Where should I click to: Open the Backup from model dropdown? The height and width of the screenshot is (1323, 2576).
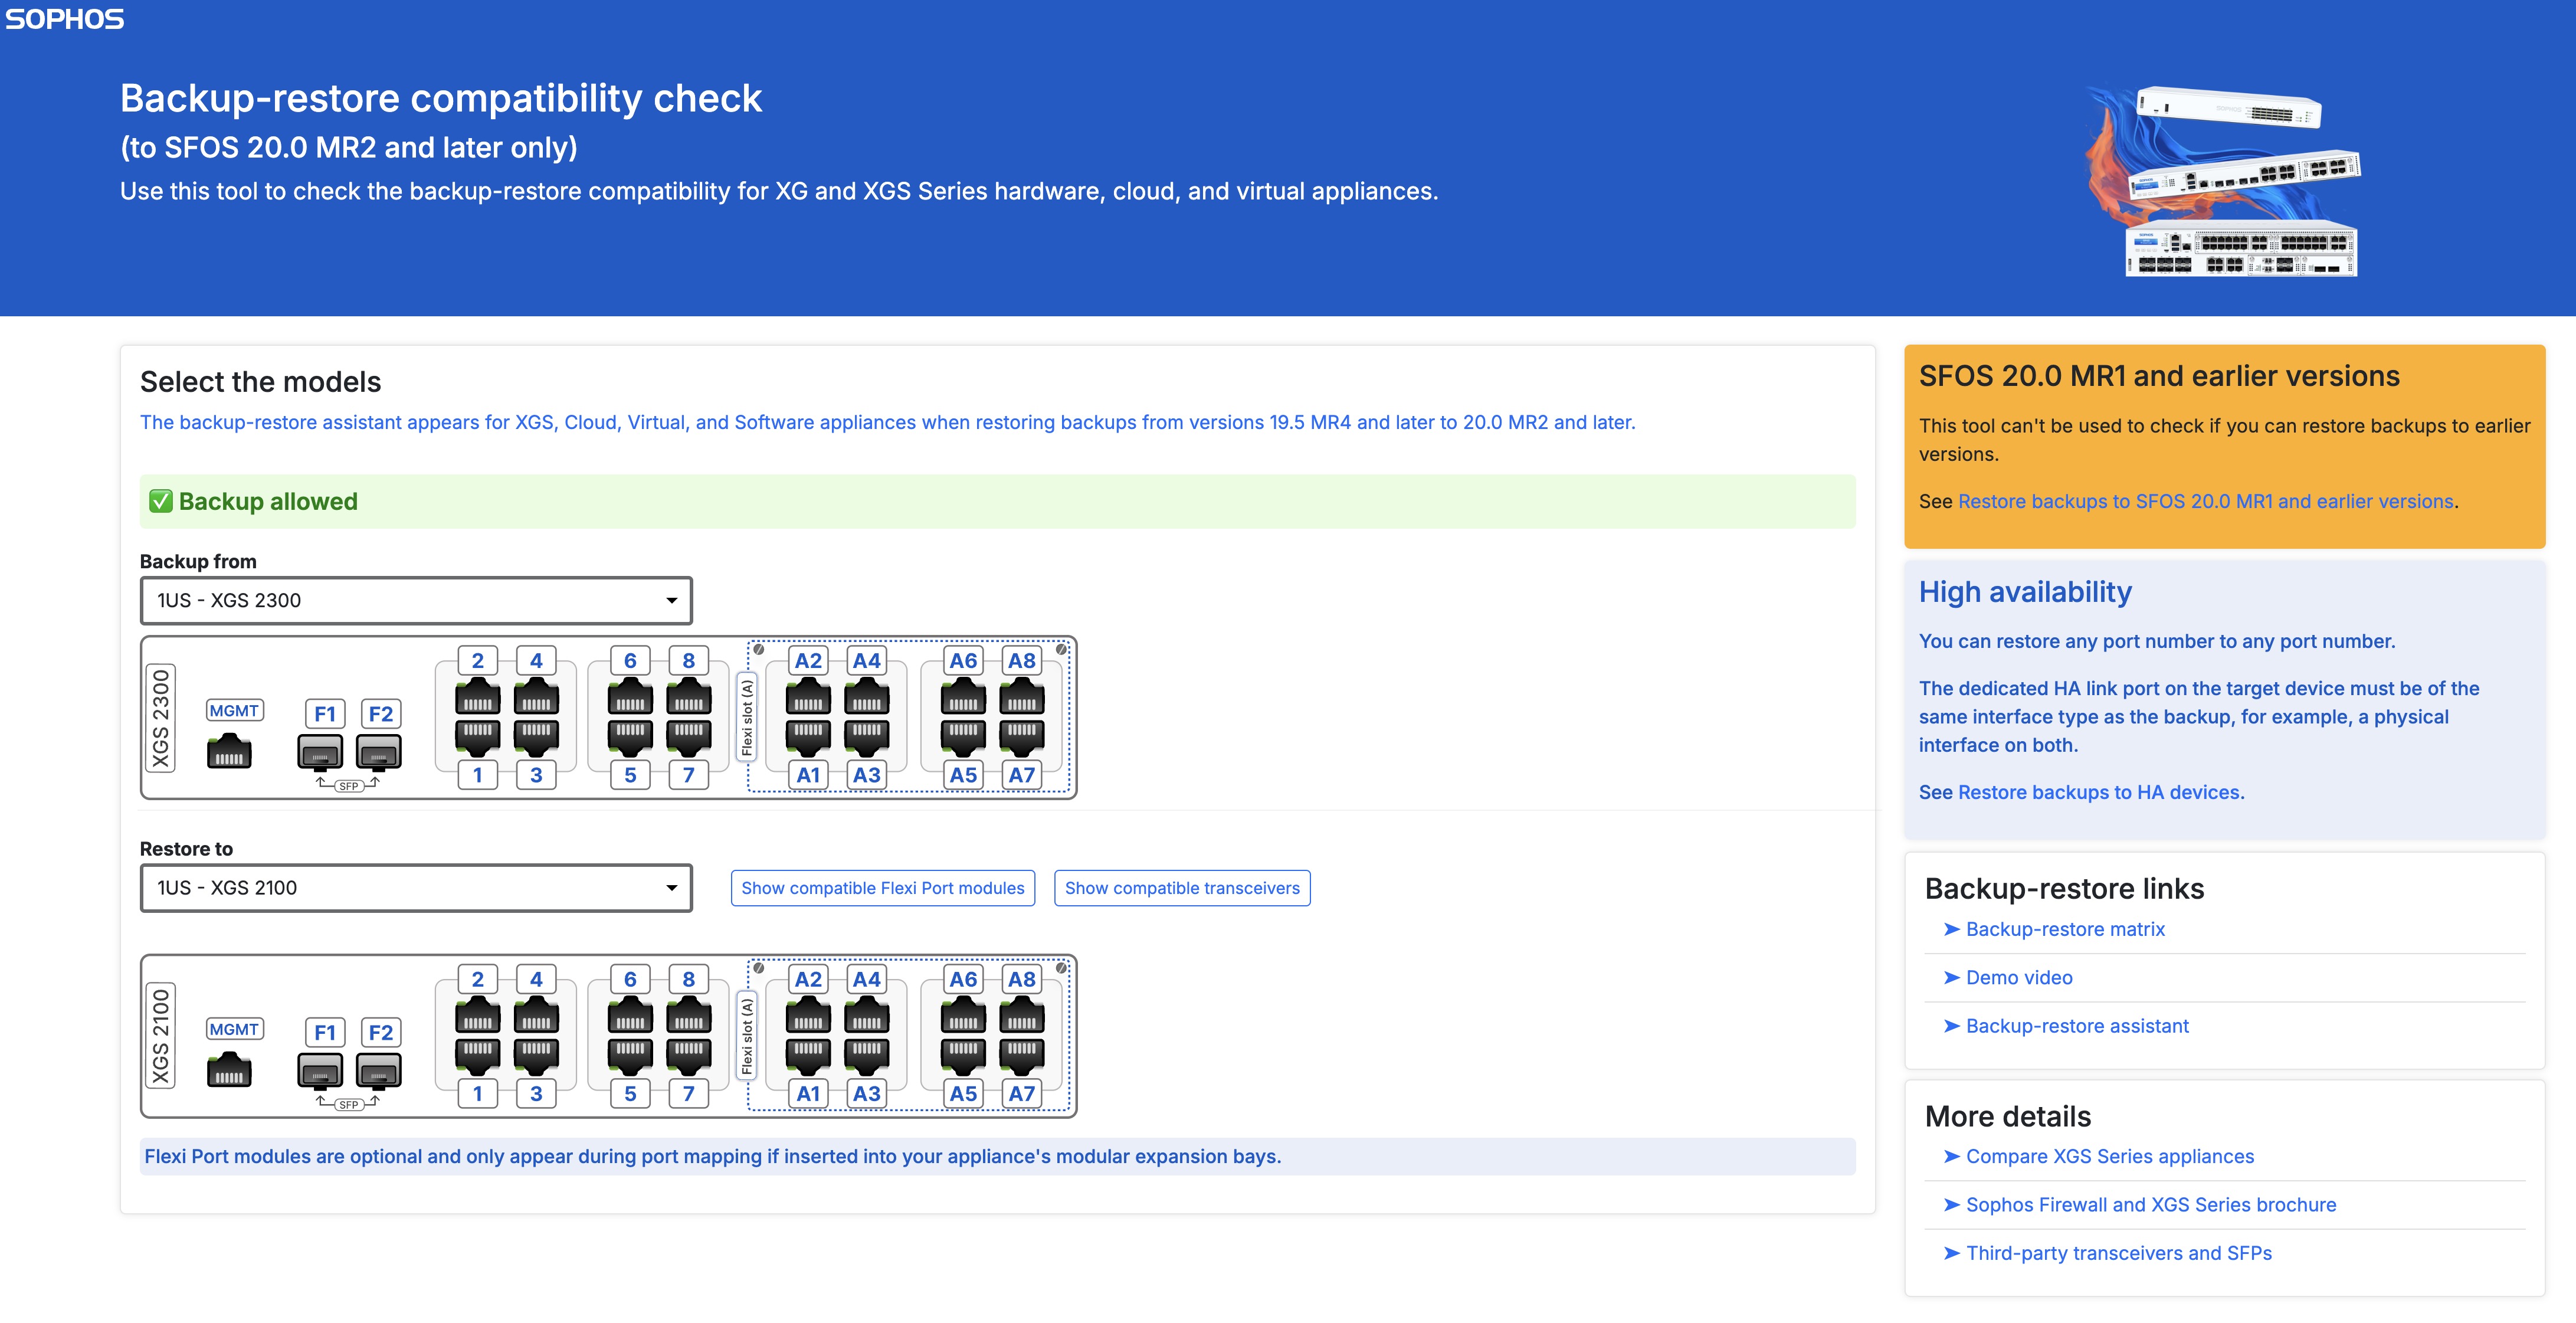pos(416,600)
